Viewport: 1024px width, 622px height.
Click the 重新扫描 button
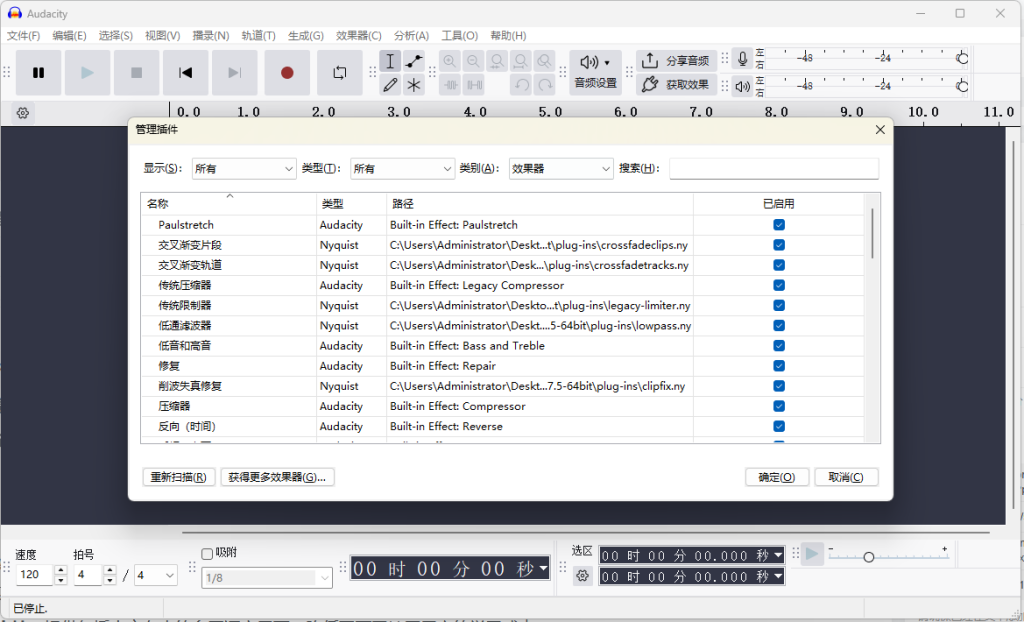click(x=178, y=477)
